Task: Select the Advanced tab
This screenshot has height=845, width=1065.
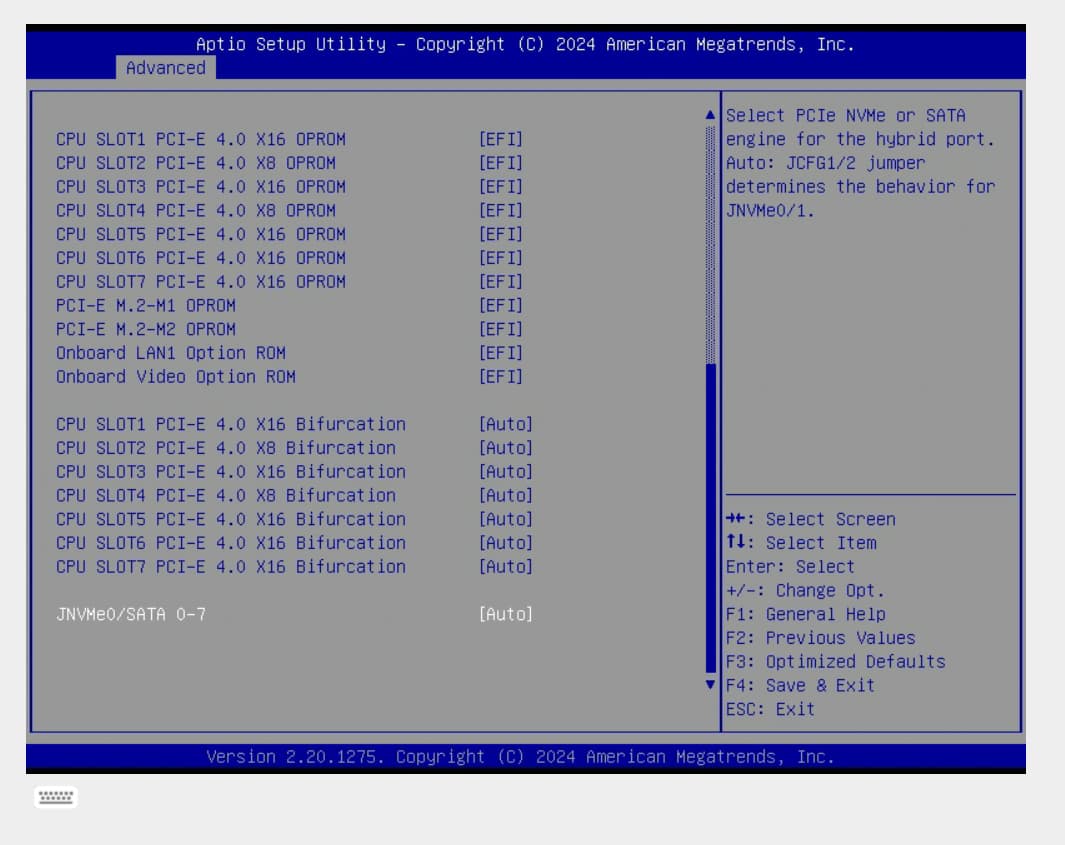Action: click(x=166, y=68)
